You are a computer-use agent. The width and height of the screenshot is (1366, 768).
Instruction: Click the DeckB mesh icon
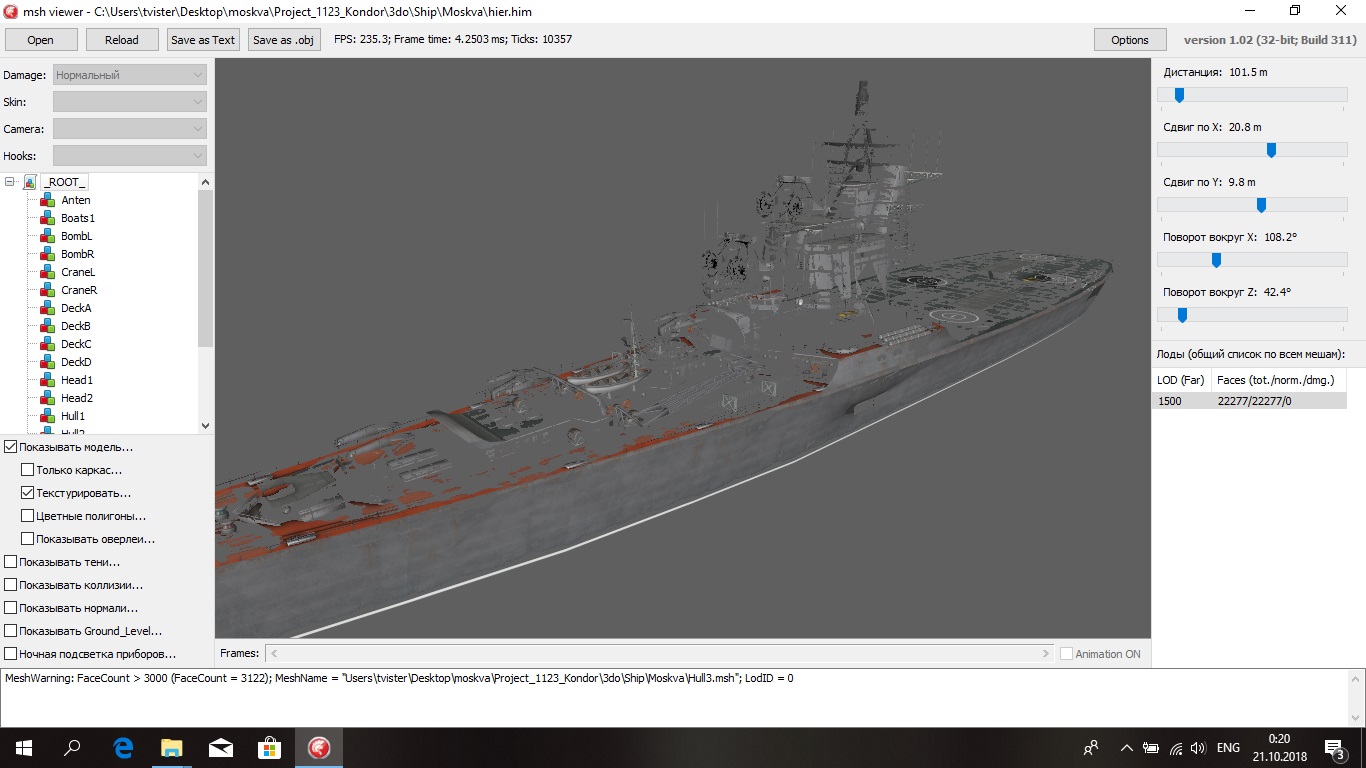(48, 326)
